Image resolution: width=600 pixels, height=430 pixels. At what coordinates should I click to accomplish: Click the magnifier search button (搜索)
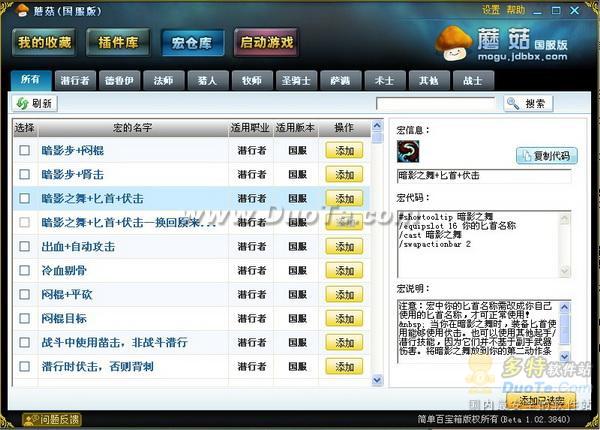(527, 103)
